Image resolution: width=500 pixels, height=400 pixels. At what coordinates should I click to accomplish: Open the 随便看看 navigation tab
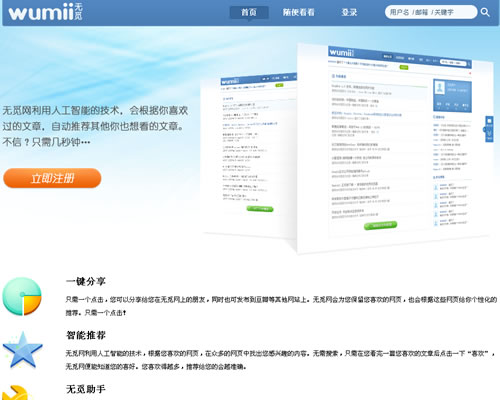[299, 13]
